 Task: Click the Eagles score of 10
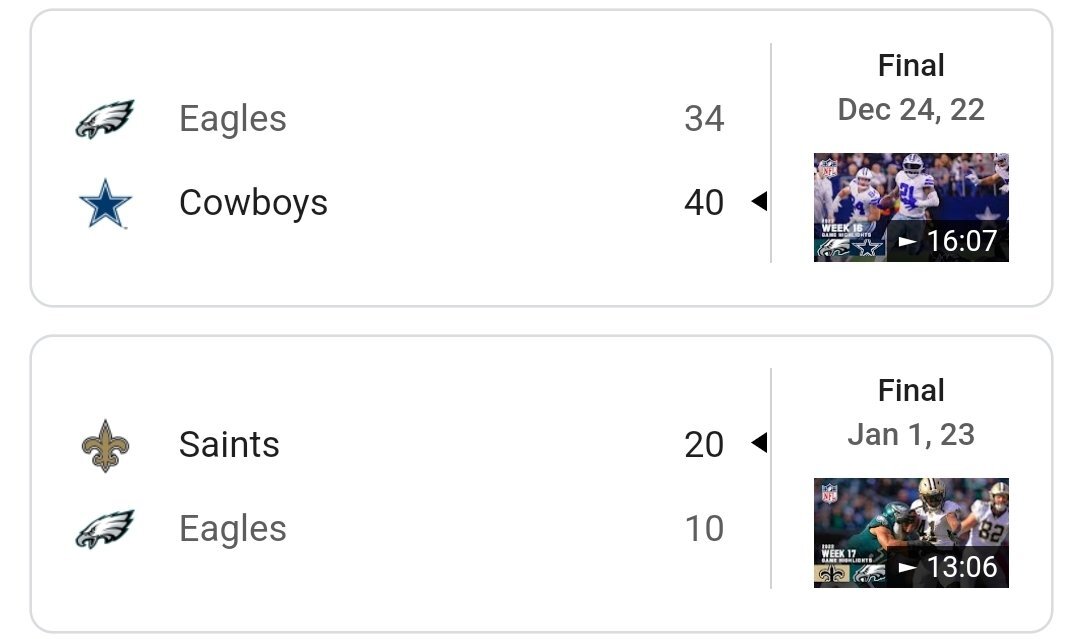(704, 529)
